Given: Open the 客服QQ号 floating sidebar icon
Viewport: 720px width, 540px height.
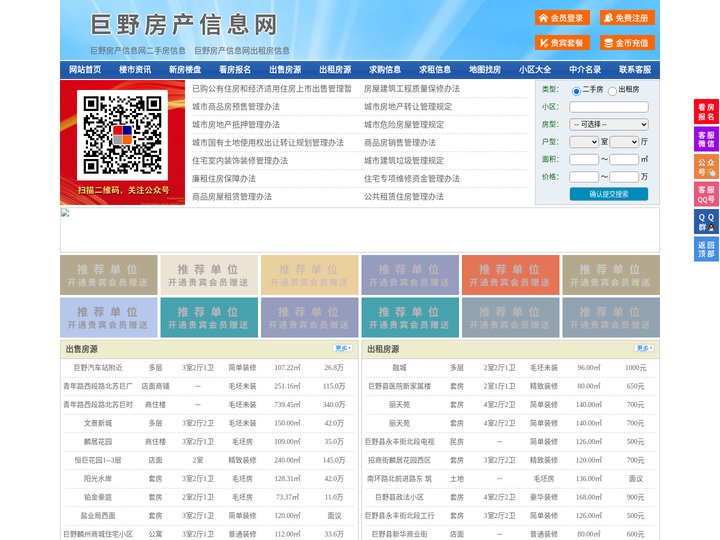Looking at the screenshot, I should [706, 194].
